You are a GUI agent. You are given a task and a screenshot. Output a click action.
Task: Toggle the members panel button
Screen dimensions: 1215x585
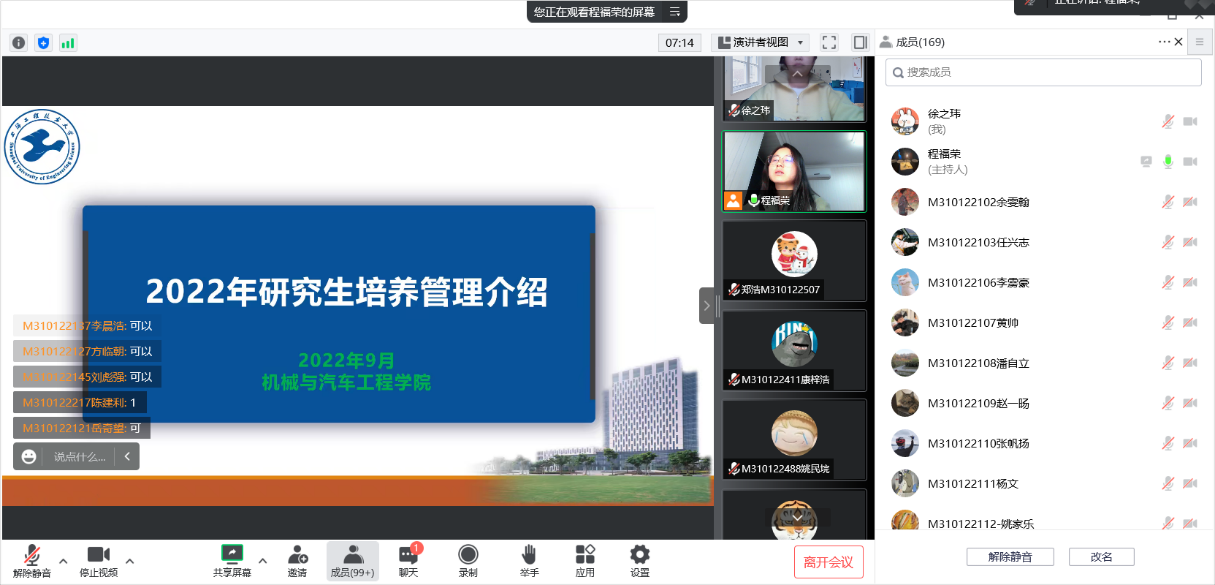(x=352, y=560)
